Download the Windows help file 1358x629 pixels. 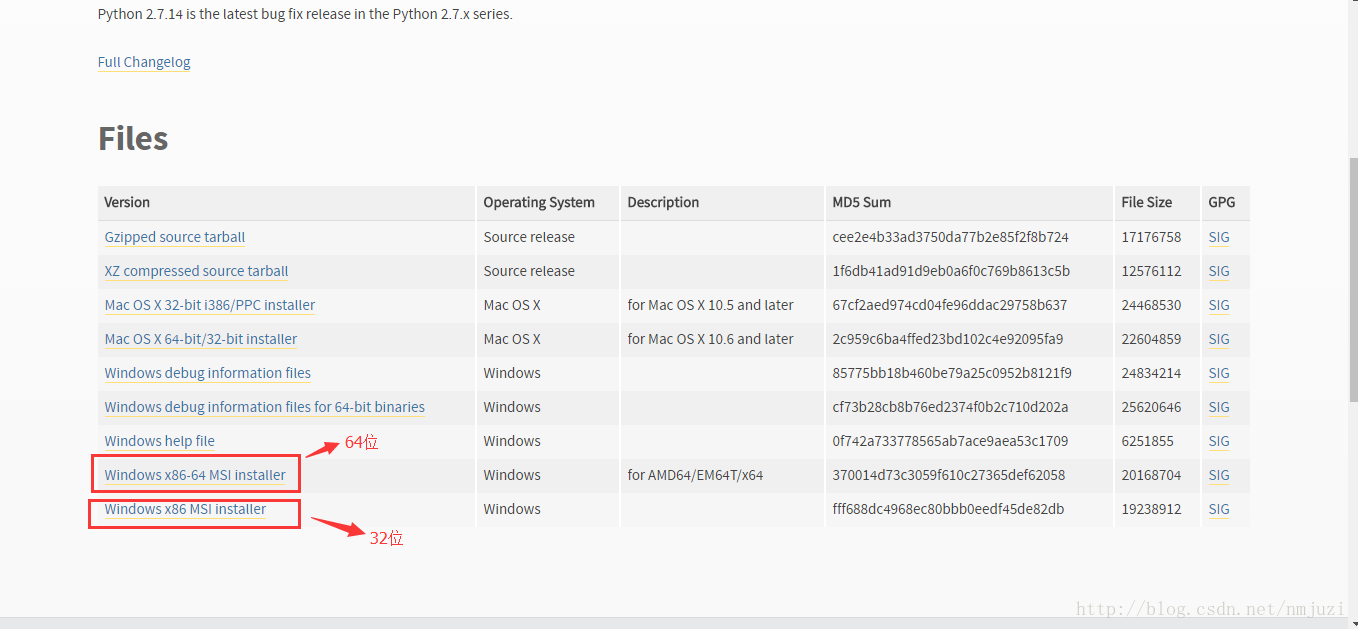click(x=160, y=441)
